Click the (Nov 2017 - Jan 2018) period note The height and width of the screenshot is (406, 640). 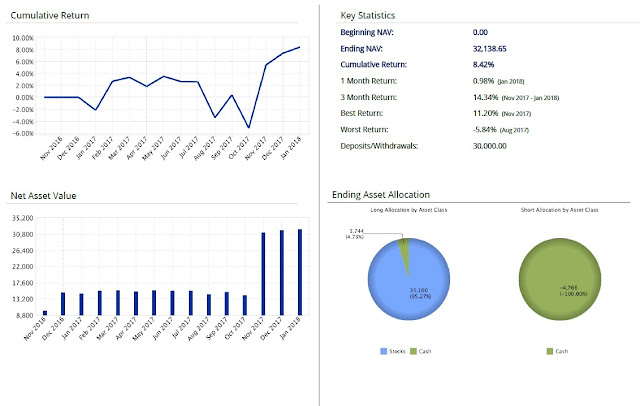pyautogui.click(x=530, y=98)
